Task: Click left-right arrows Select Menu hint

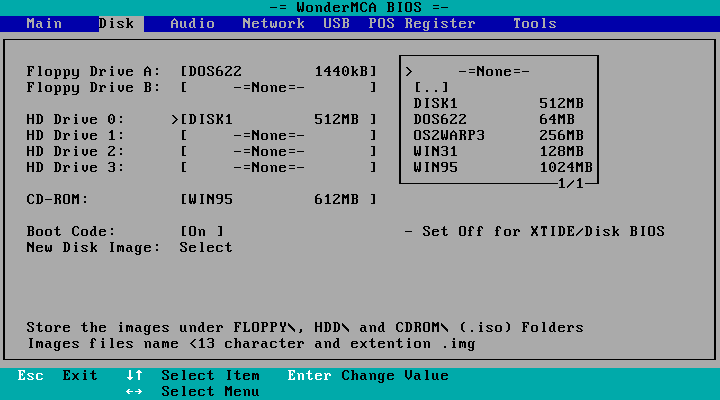Action: point(193,392)
